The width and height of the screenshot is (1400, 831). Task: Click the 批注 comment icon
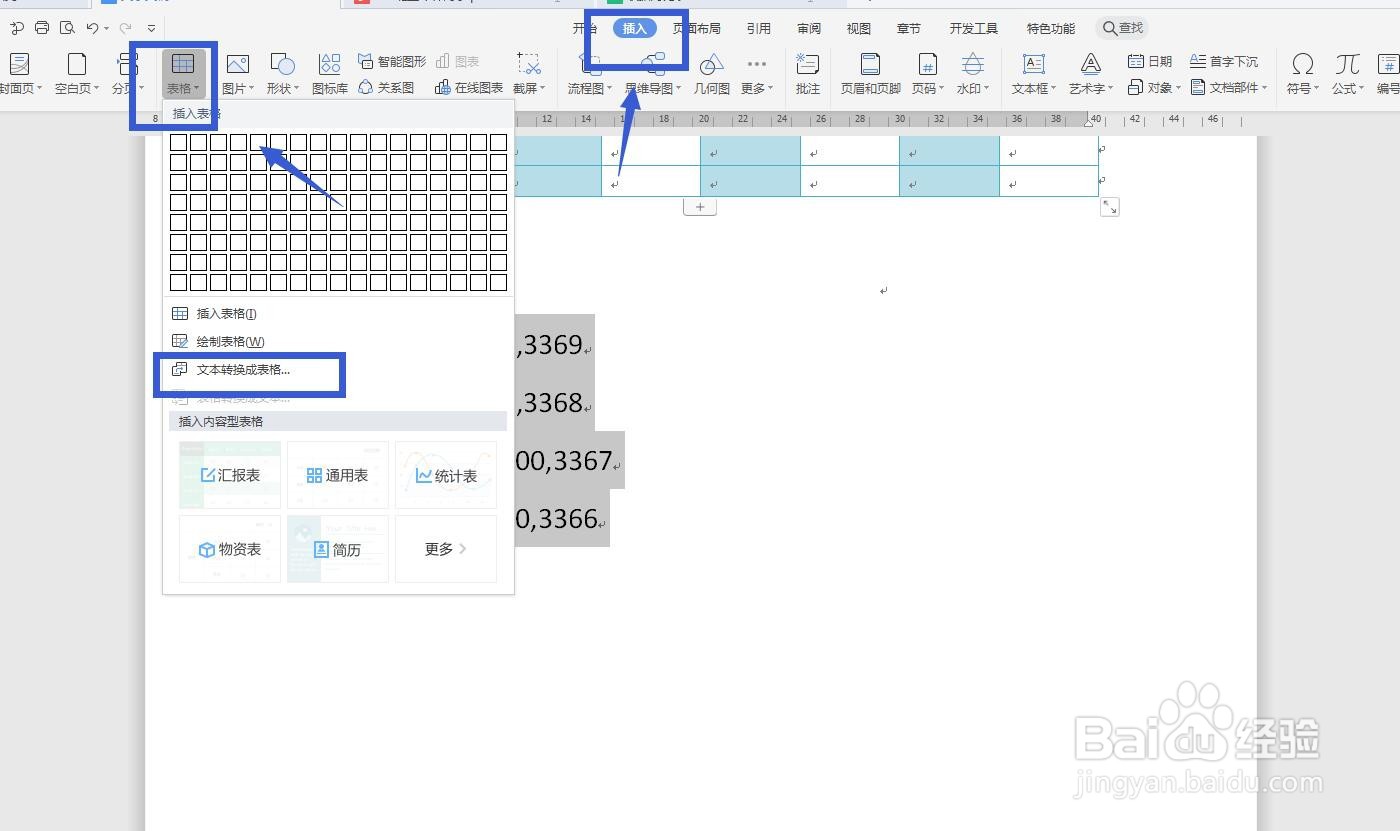click(808, 73)
